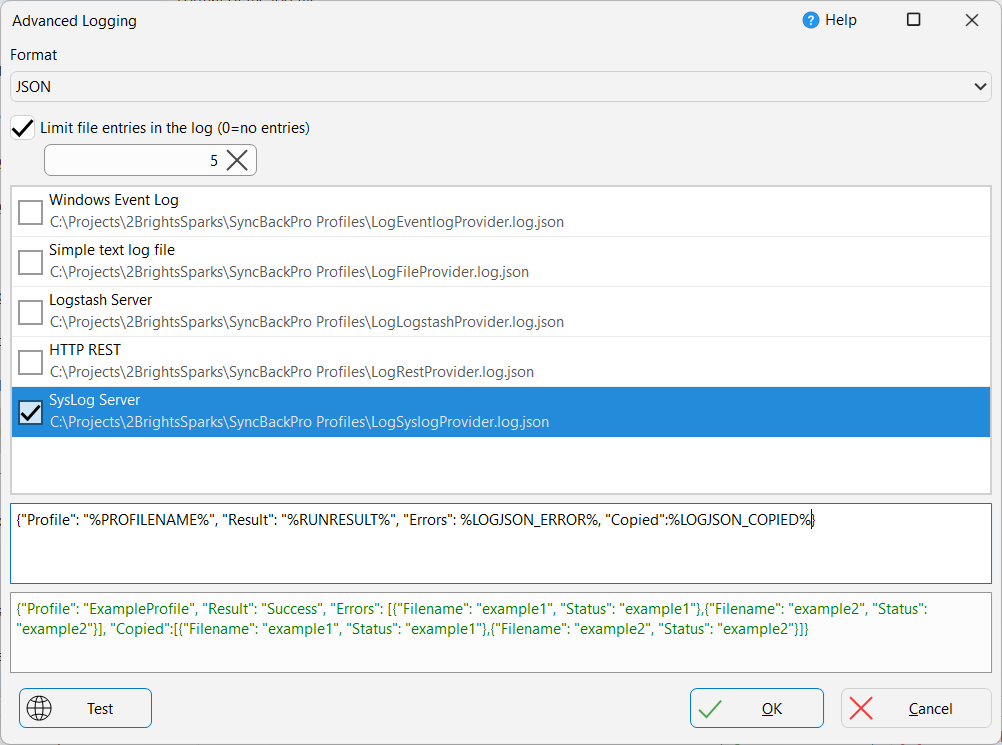
Task: Confirm with the OK button
Action: click(x=757, y=708)
